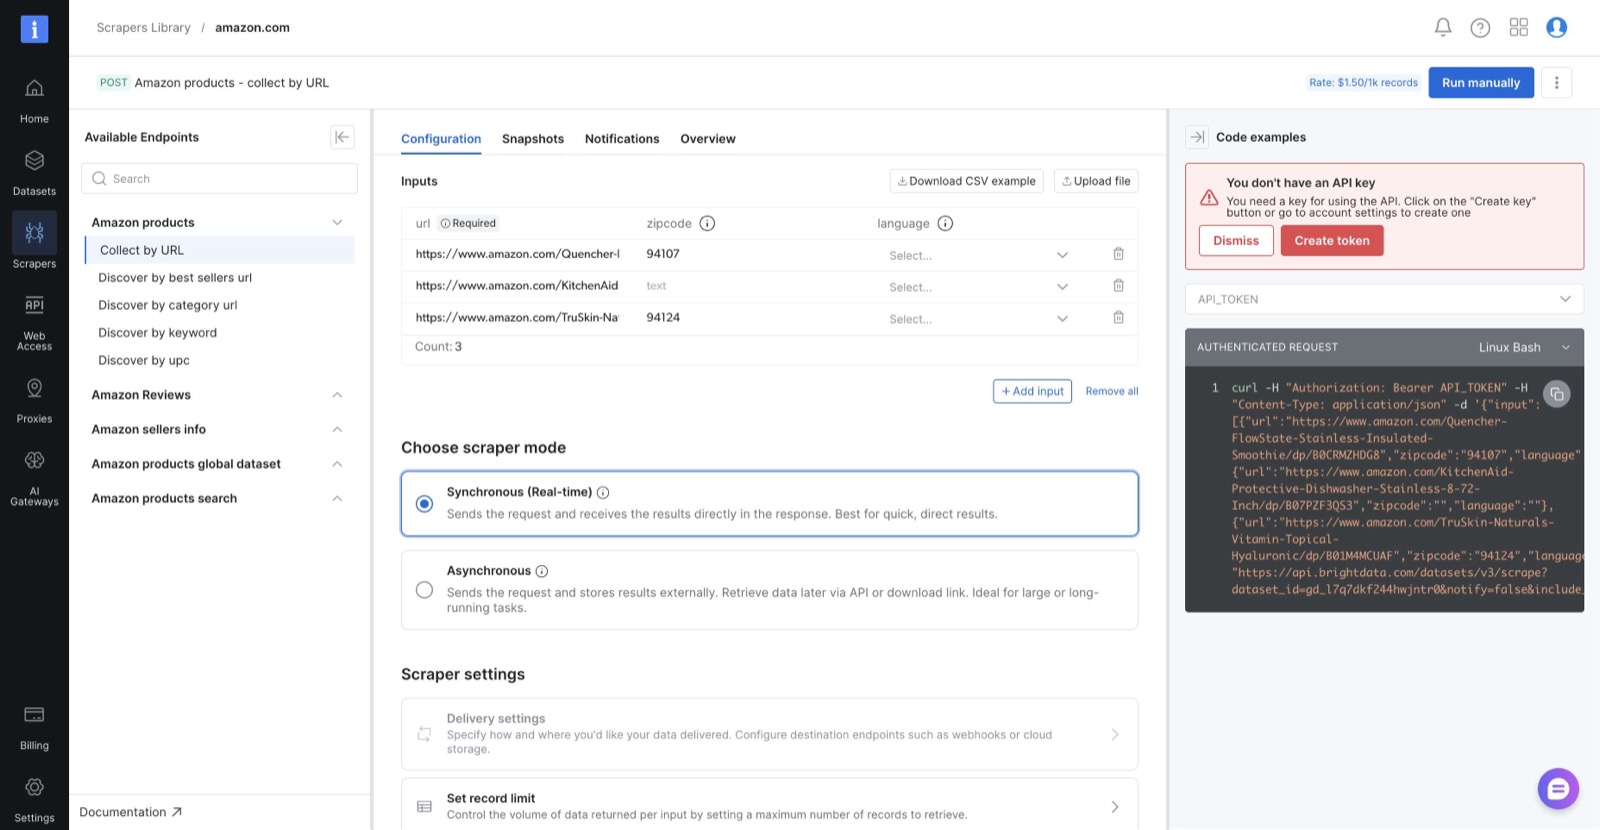Click the Add input button
Screen dimensions: 1600x830
coord(1032,391)
